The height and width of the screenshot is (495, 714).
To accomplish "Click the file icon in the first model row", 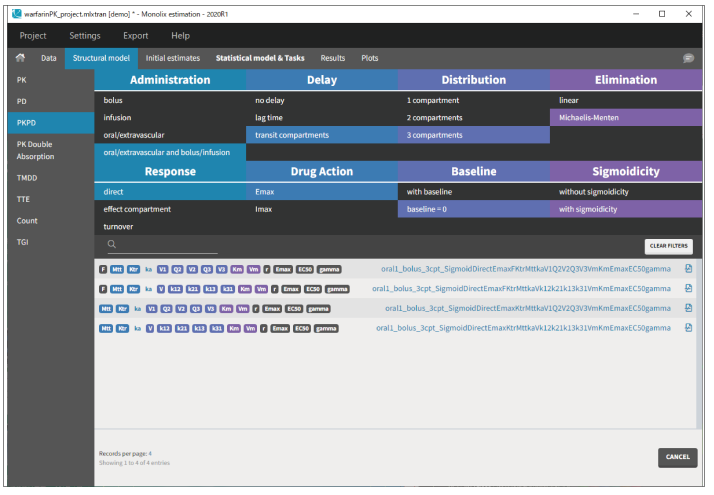I will click(688, 269).
